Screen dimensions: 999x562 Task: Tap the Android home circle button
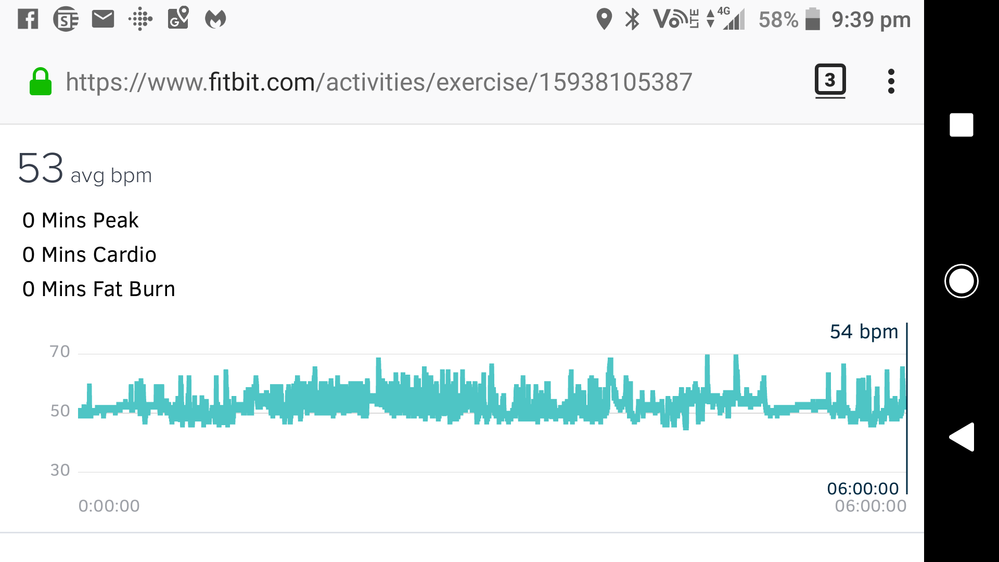[x=961, y=281]
